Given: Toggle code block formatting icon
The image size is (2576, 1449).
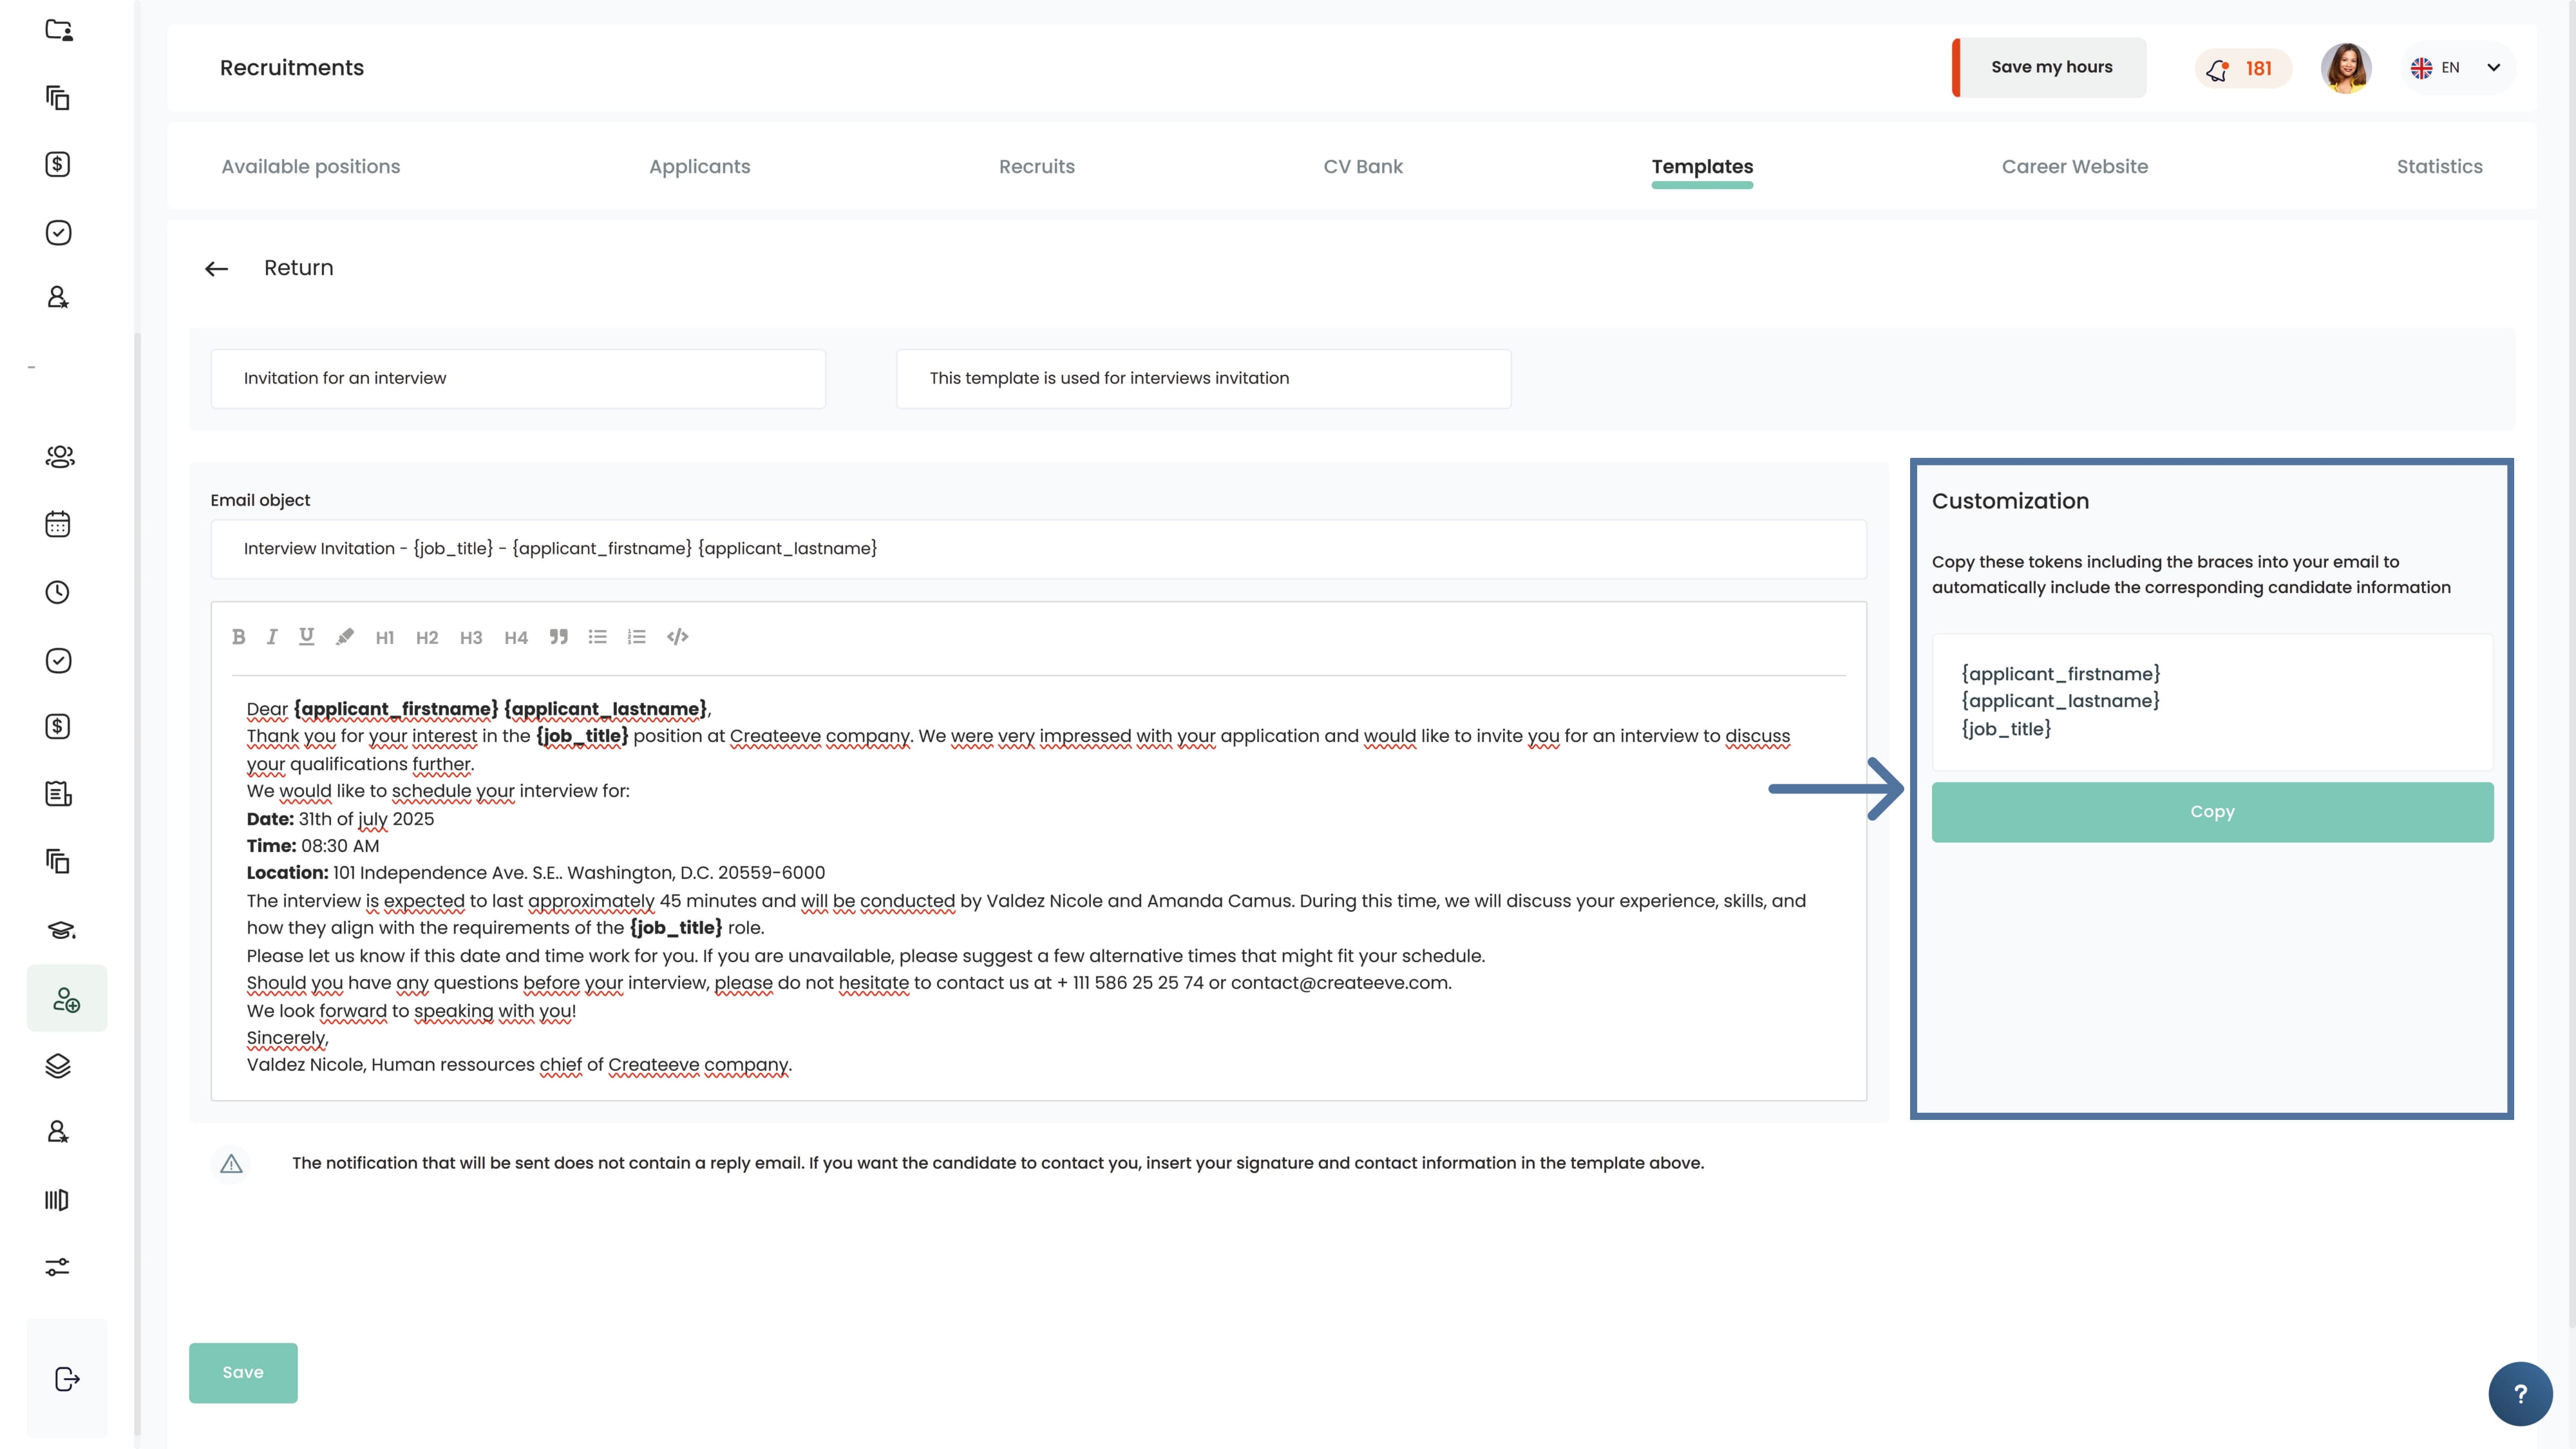Looking at the screenshot, I should (x=678, y=637).
